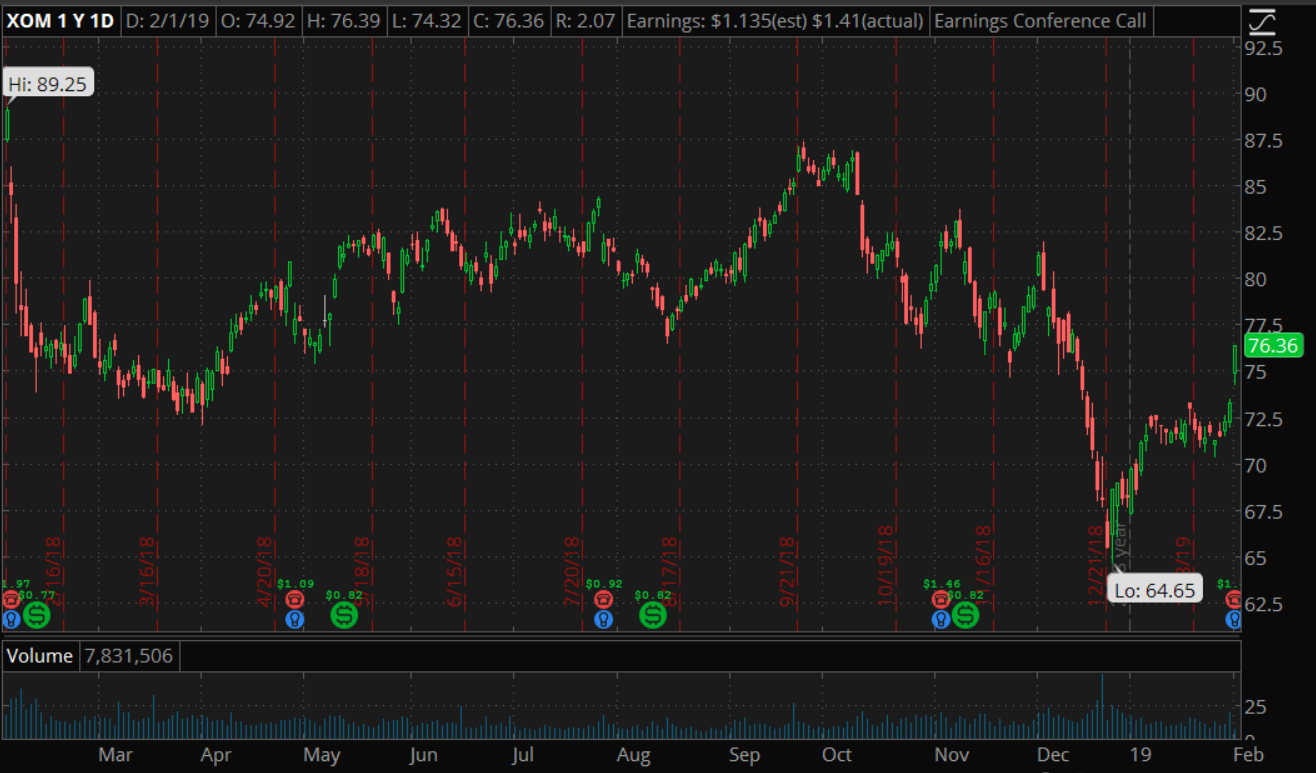Viewport: 1316px width, 773px height.
Task: Click the Dec label on time axis
Action: (1052, 755)
